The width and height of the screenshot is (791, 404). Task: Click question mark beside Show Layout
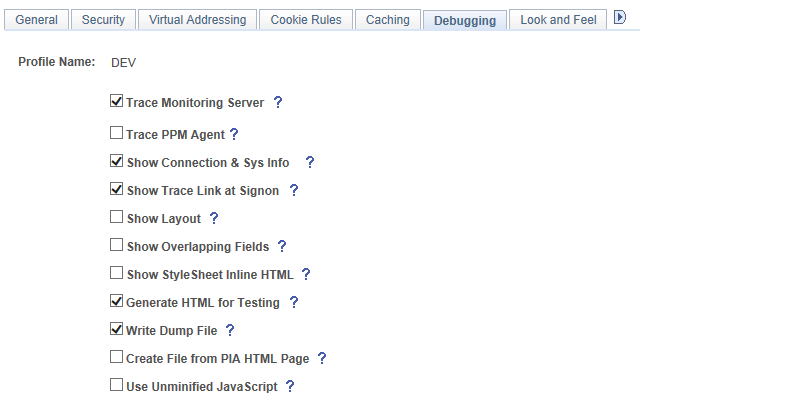(x=214, y=218)
